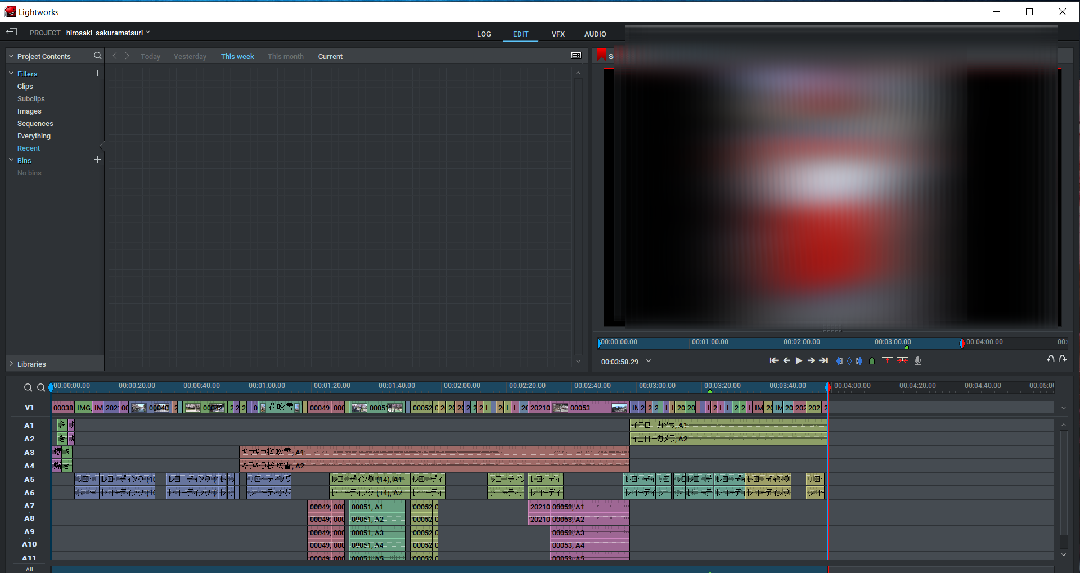The image size is (1080, 573).
Task: Toggle the V1 video track
Action: (29, 408)
